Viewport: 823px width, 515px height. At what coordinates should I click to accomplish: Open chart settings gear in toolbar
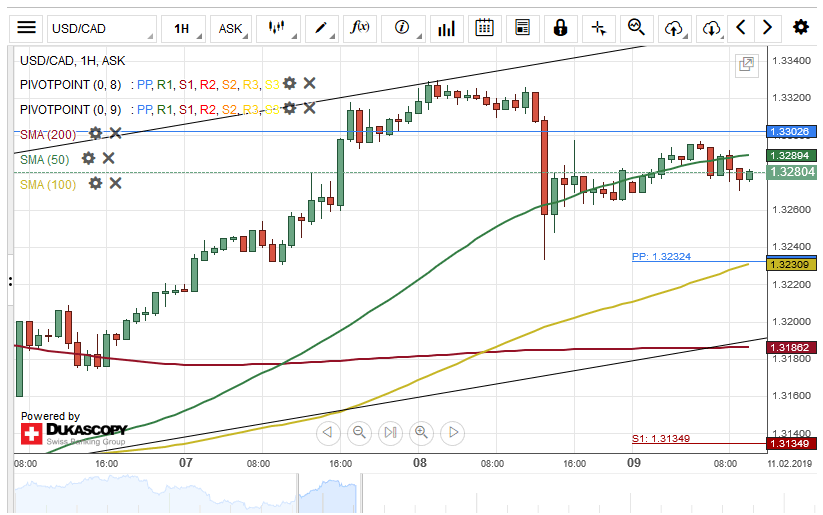pyautogui.click(x=800, y=28)
